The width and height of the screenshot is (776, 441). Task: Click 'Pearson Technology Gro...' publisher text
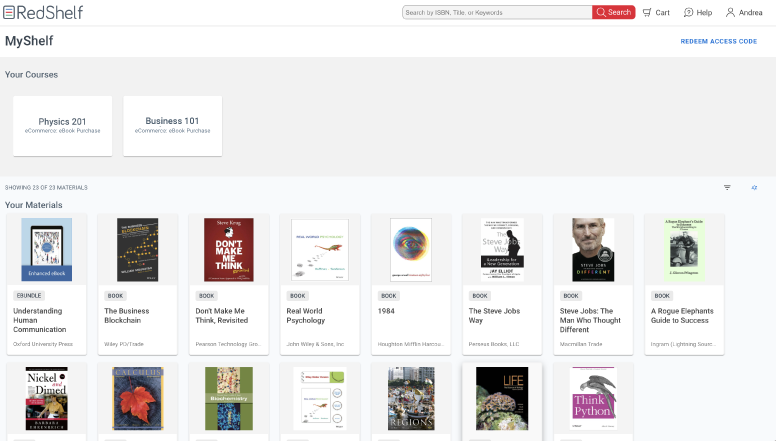tap(228, 344)
